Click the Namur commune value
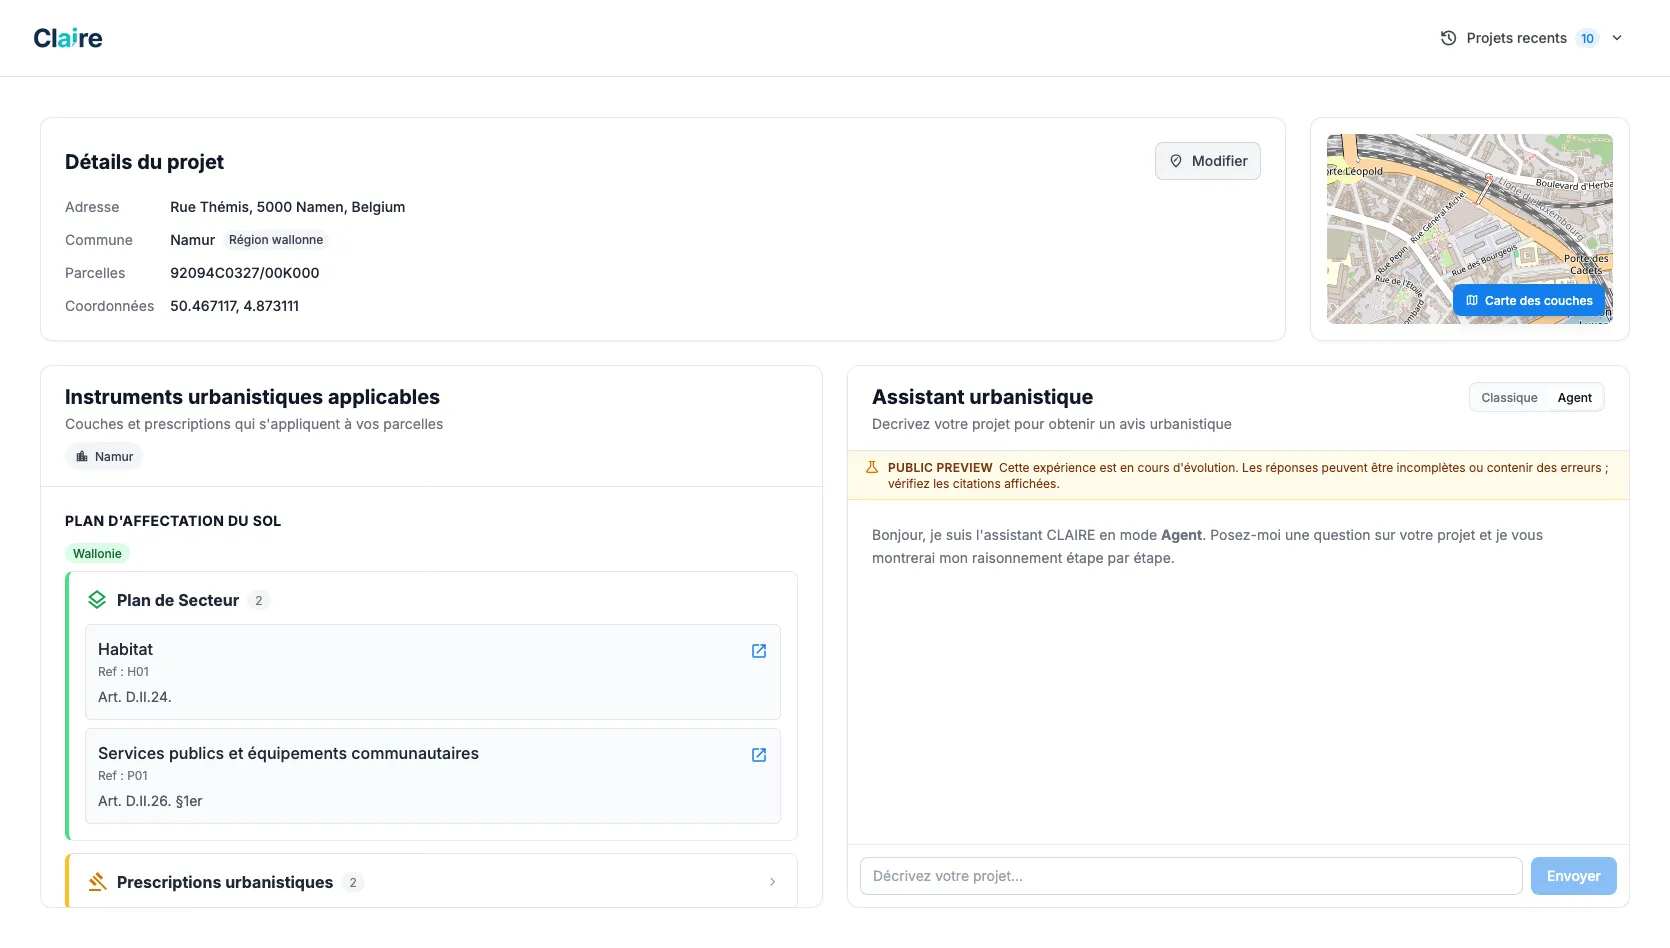This screenshot has width=1670, height=948. [x=192, y=240]
